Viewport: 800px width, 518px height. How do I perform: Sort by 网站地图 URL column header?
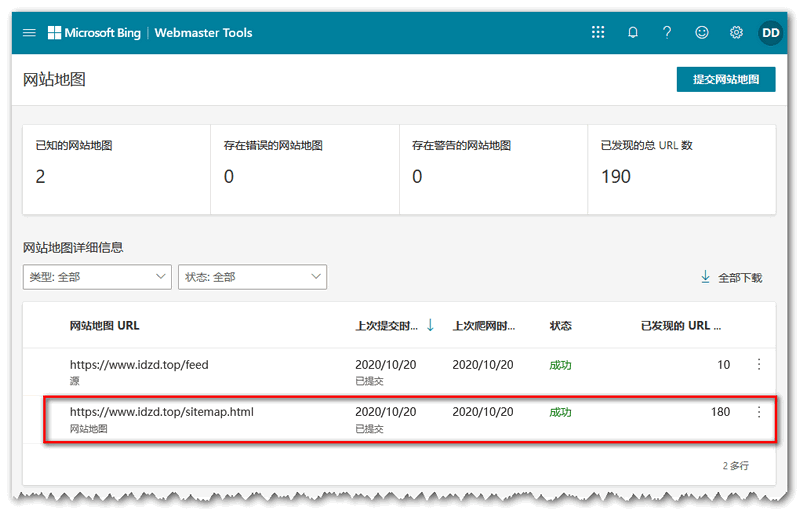click(105, 326)
